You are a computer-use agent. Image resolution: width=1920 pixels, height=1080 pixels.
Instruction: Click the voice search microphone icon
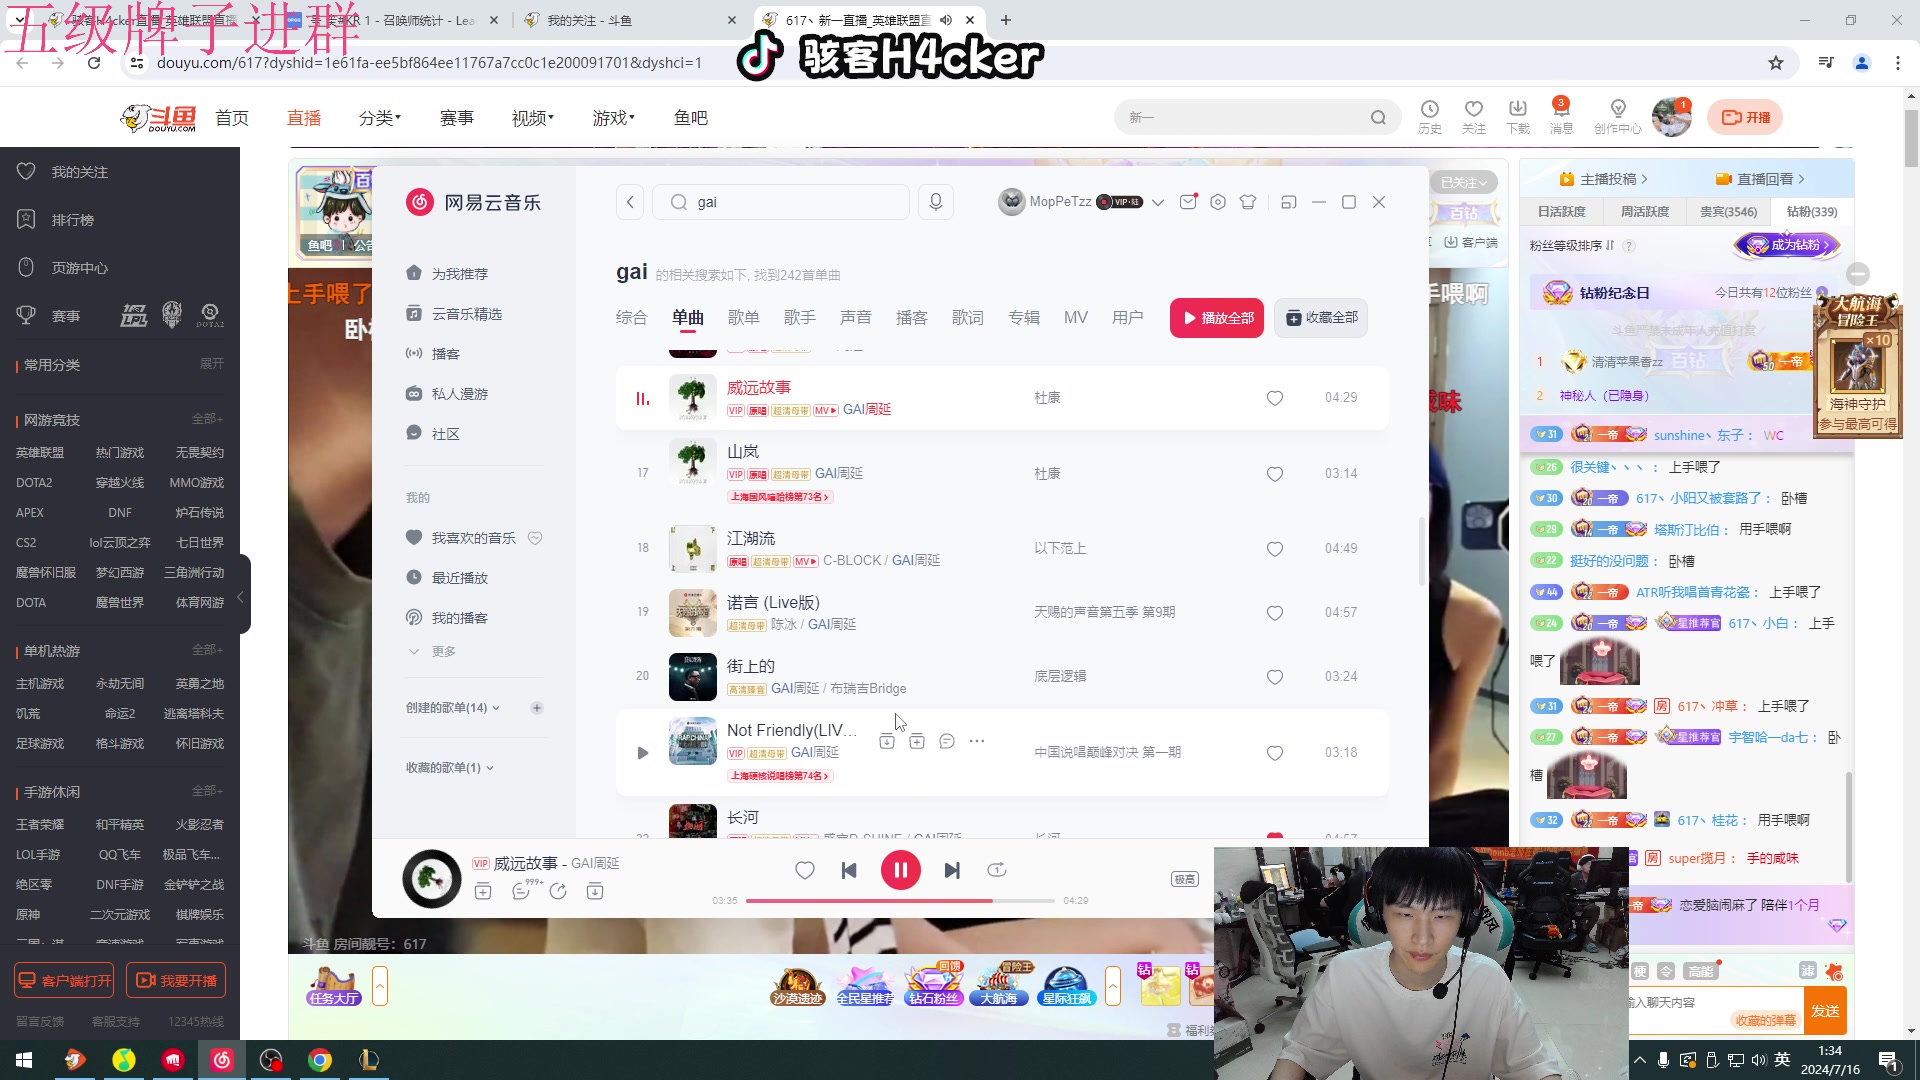[x=936, y=202]
